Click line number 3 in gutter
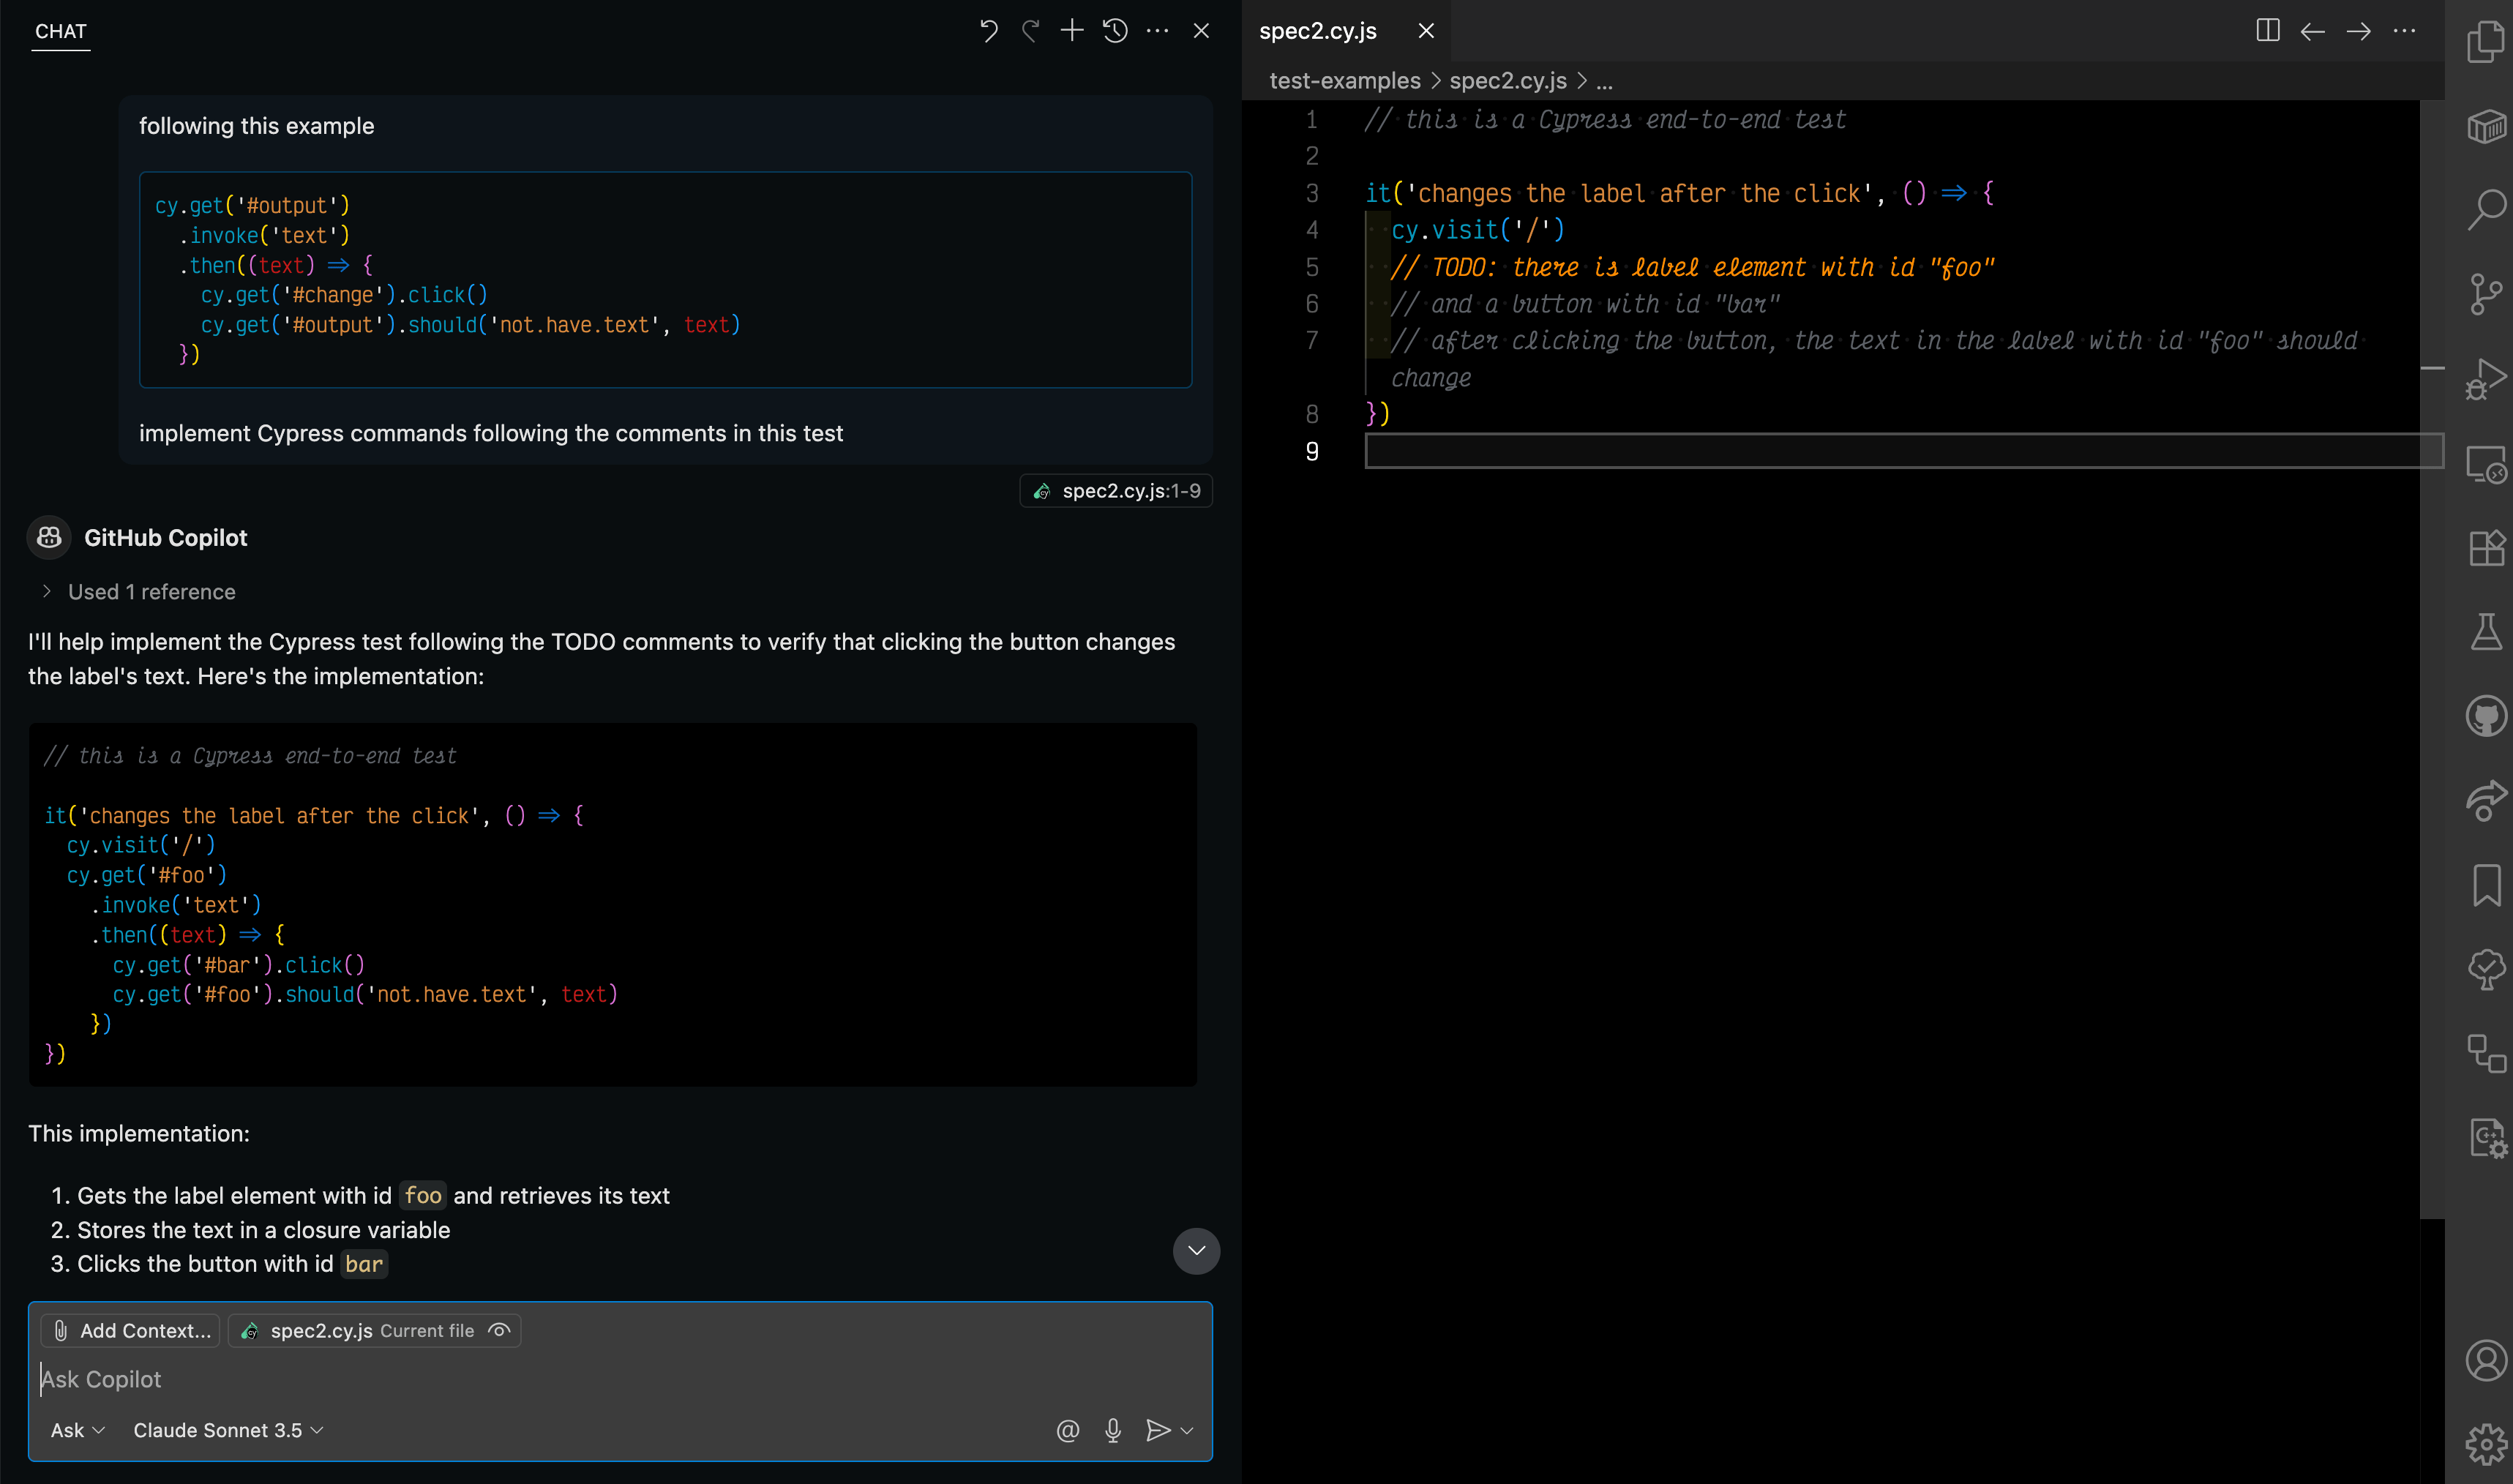Screen dimensions: 2513x1484 coord(1312,193)
